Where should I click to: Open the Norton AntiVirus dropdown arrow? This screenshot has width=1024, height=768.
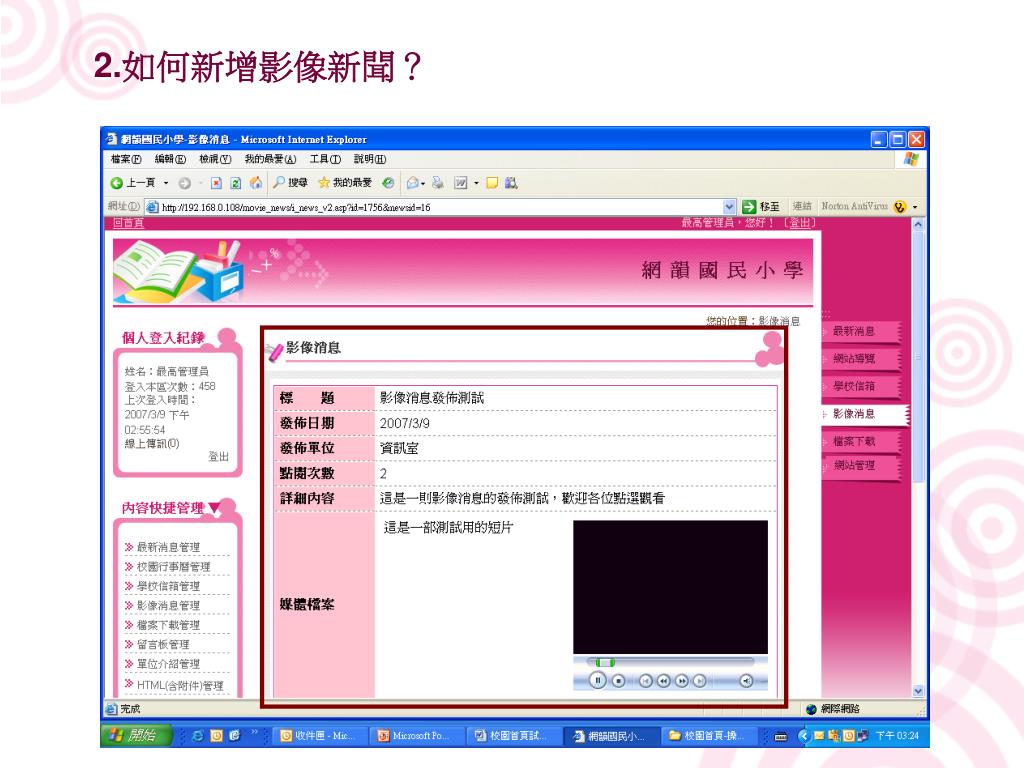click(x=915, y=207)
